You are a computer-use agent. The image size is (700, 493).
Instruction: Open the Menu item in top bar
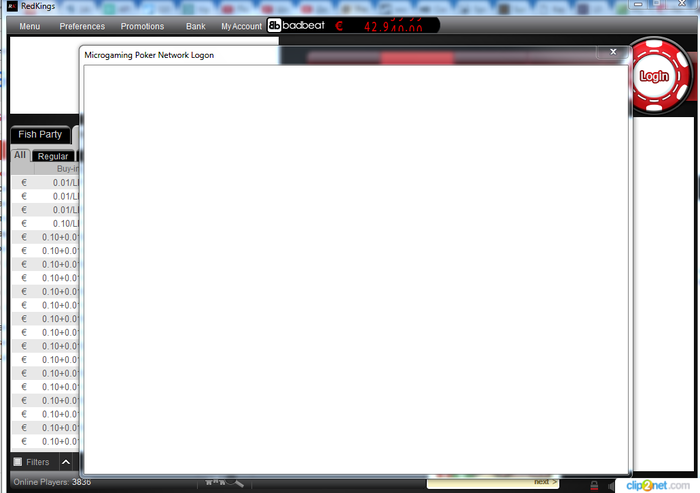[29, 26]
